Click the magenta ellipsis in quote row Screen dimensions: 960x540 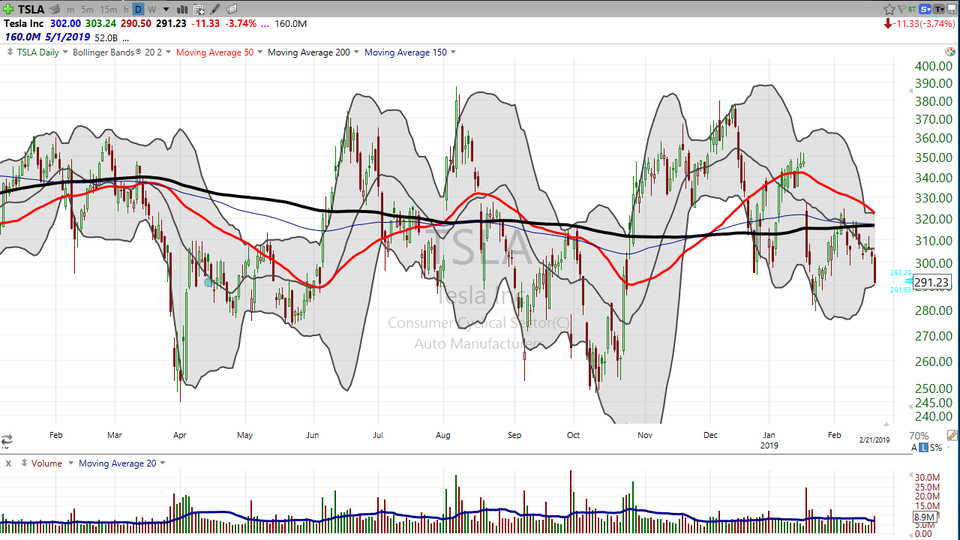pyautogui.click(x=264, y=24)
